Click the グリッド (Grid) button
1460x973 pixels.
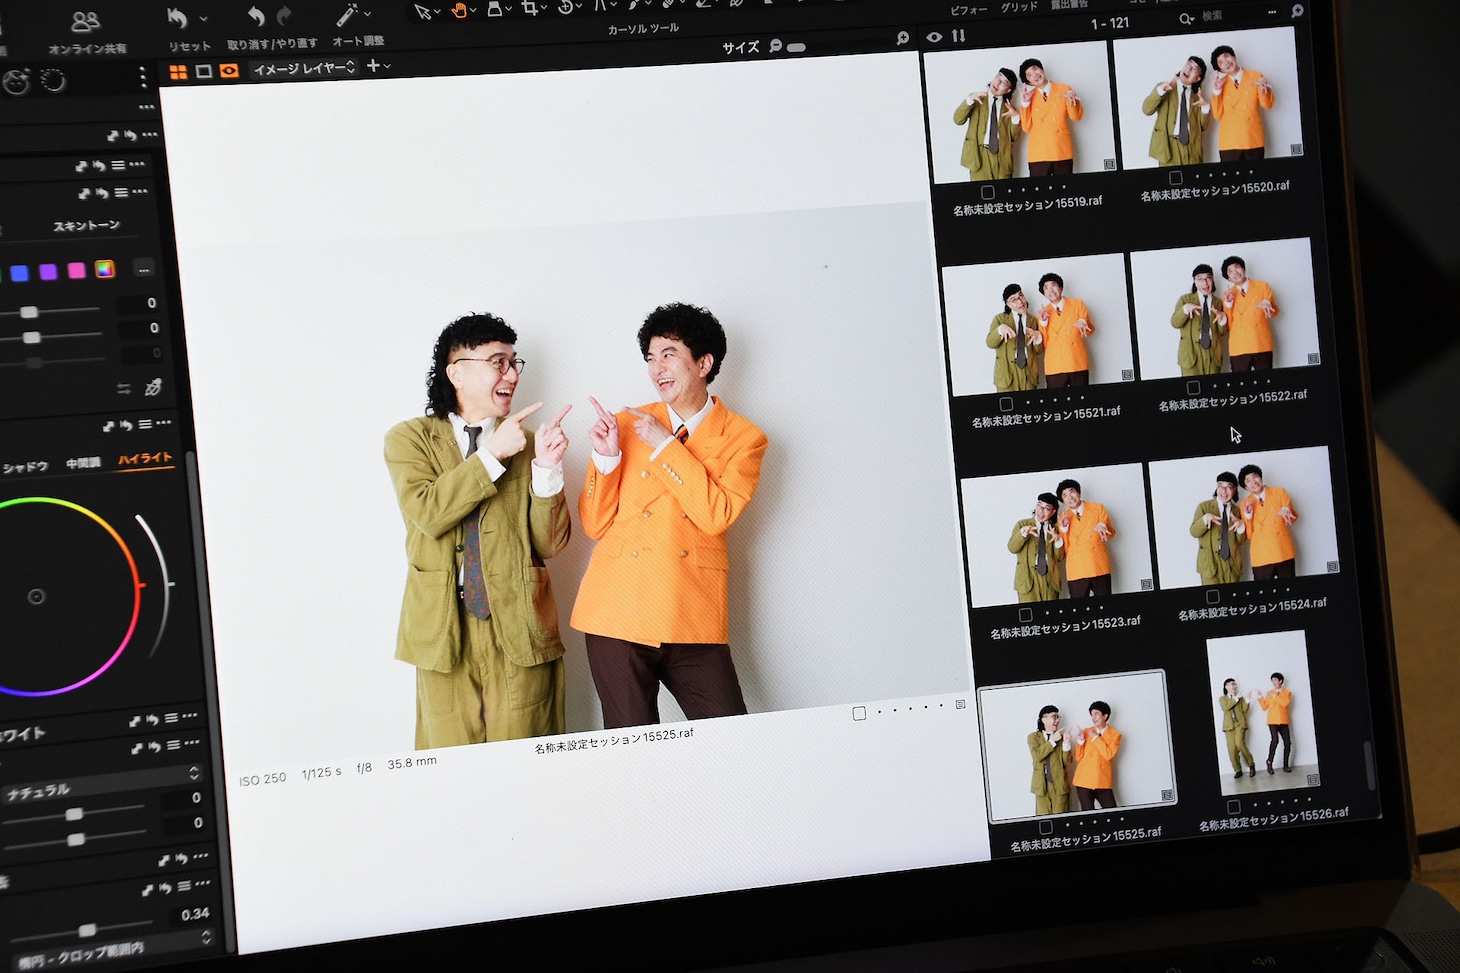pos(1019,7)
